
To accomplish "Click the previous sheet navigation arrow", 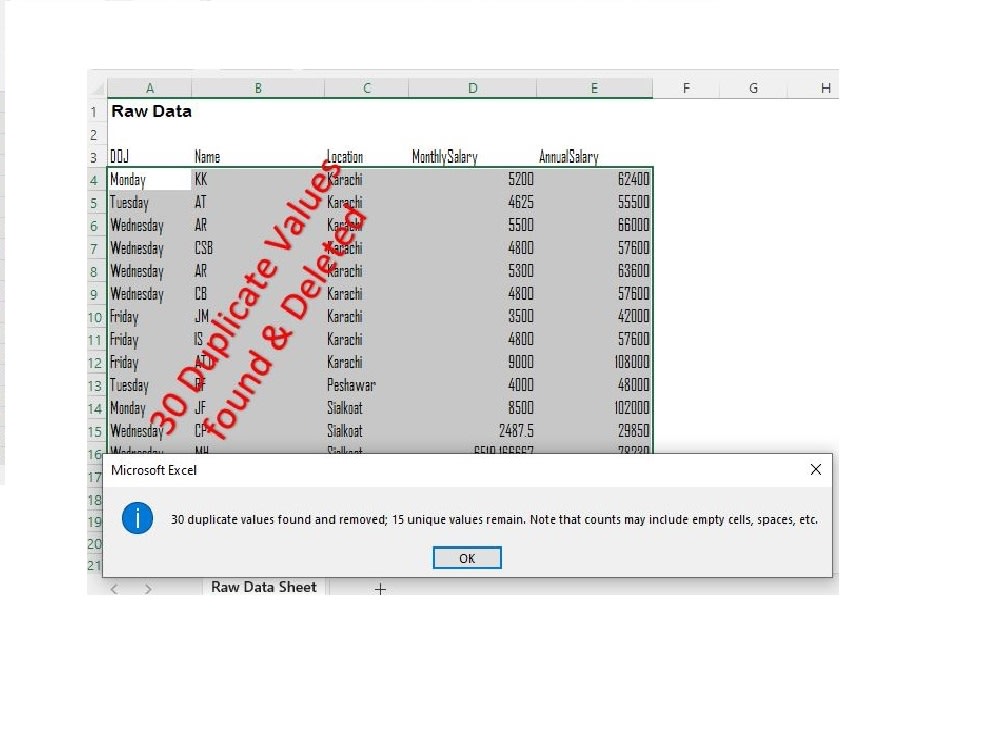I will [118, 589].
